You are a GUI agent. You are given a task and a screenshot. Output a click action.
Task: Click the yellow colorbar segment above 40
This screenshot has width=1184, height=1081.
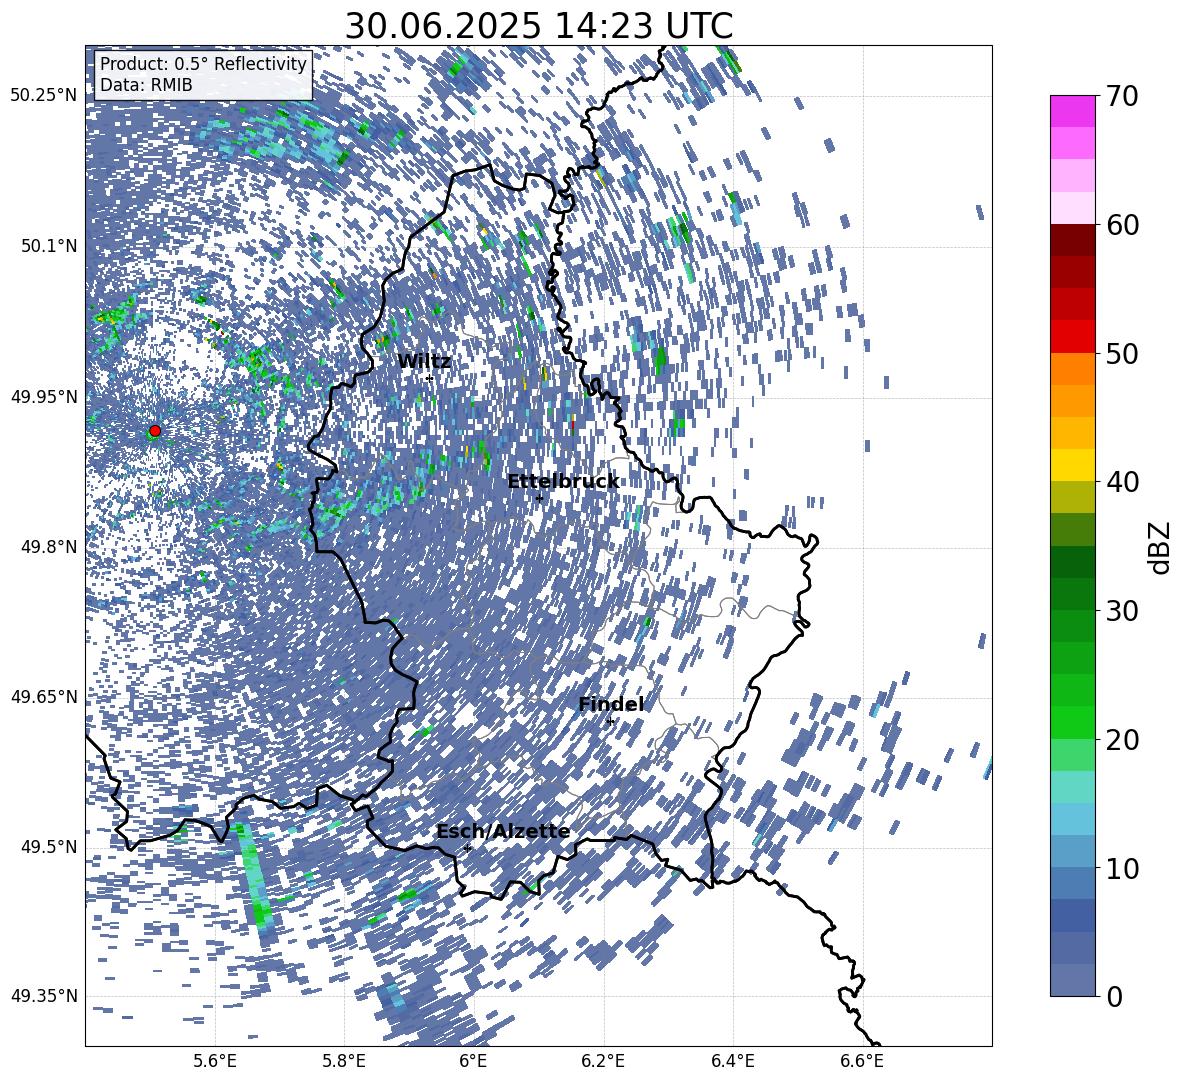click(x=1072, y=465)
